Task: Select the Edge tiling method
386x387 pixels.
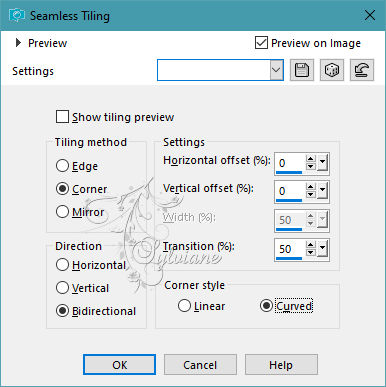Action: point(62,166)
